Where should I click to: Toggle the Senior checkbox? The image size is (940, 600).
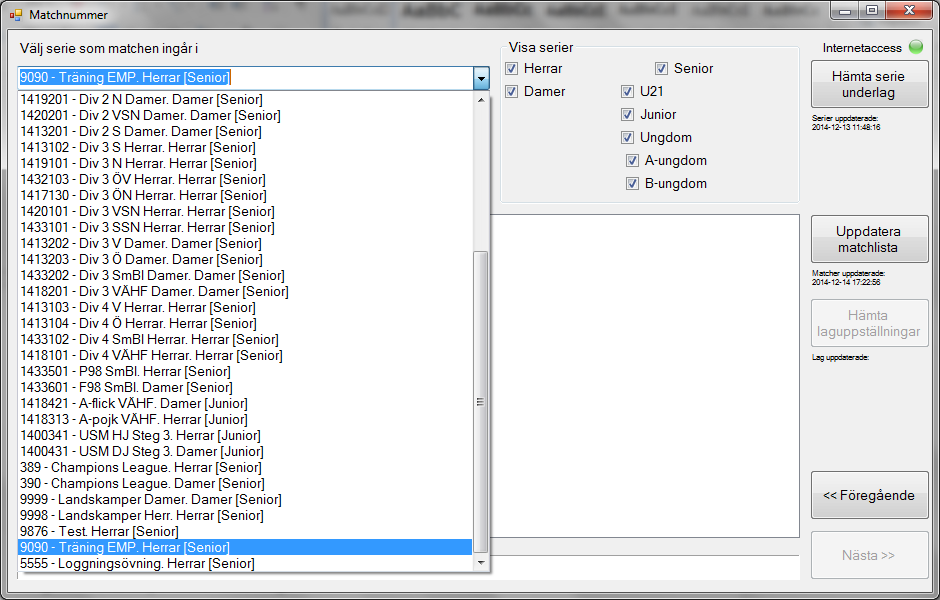point(661,68)
